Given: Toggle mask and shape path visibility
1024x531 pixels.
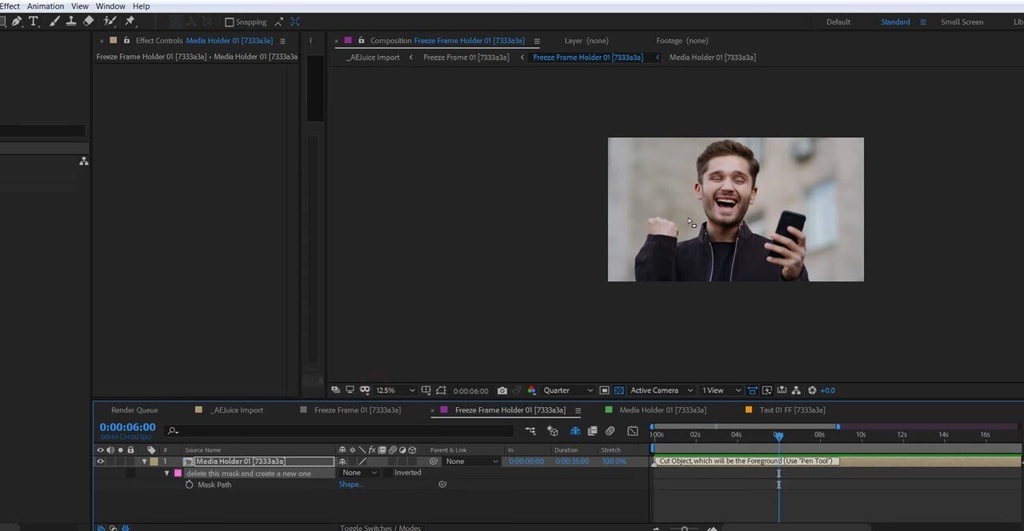Looking at the screenshot, I should (365, 390).
